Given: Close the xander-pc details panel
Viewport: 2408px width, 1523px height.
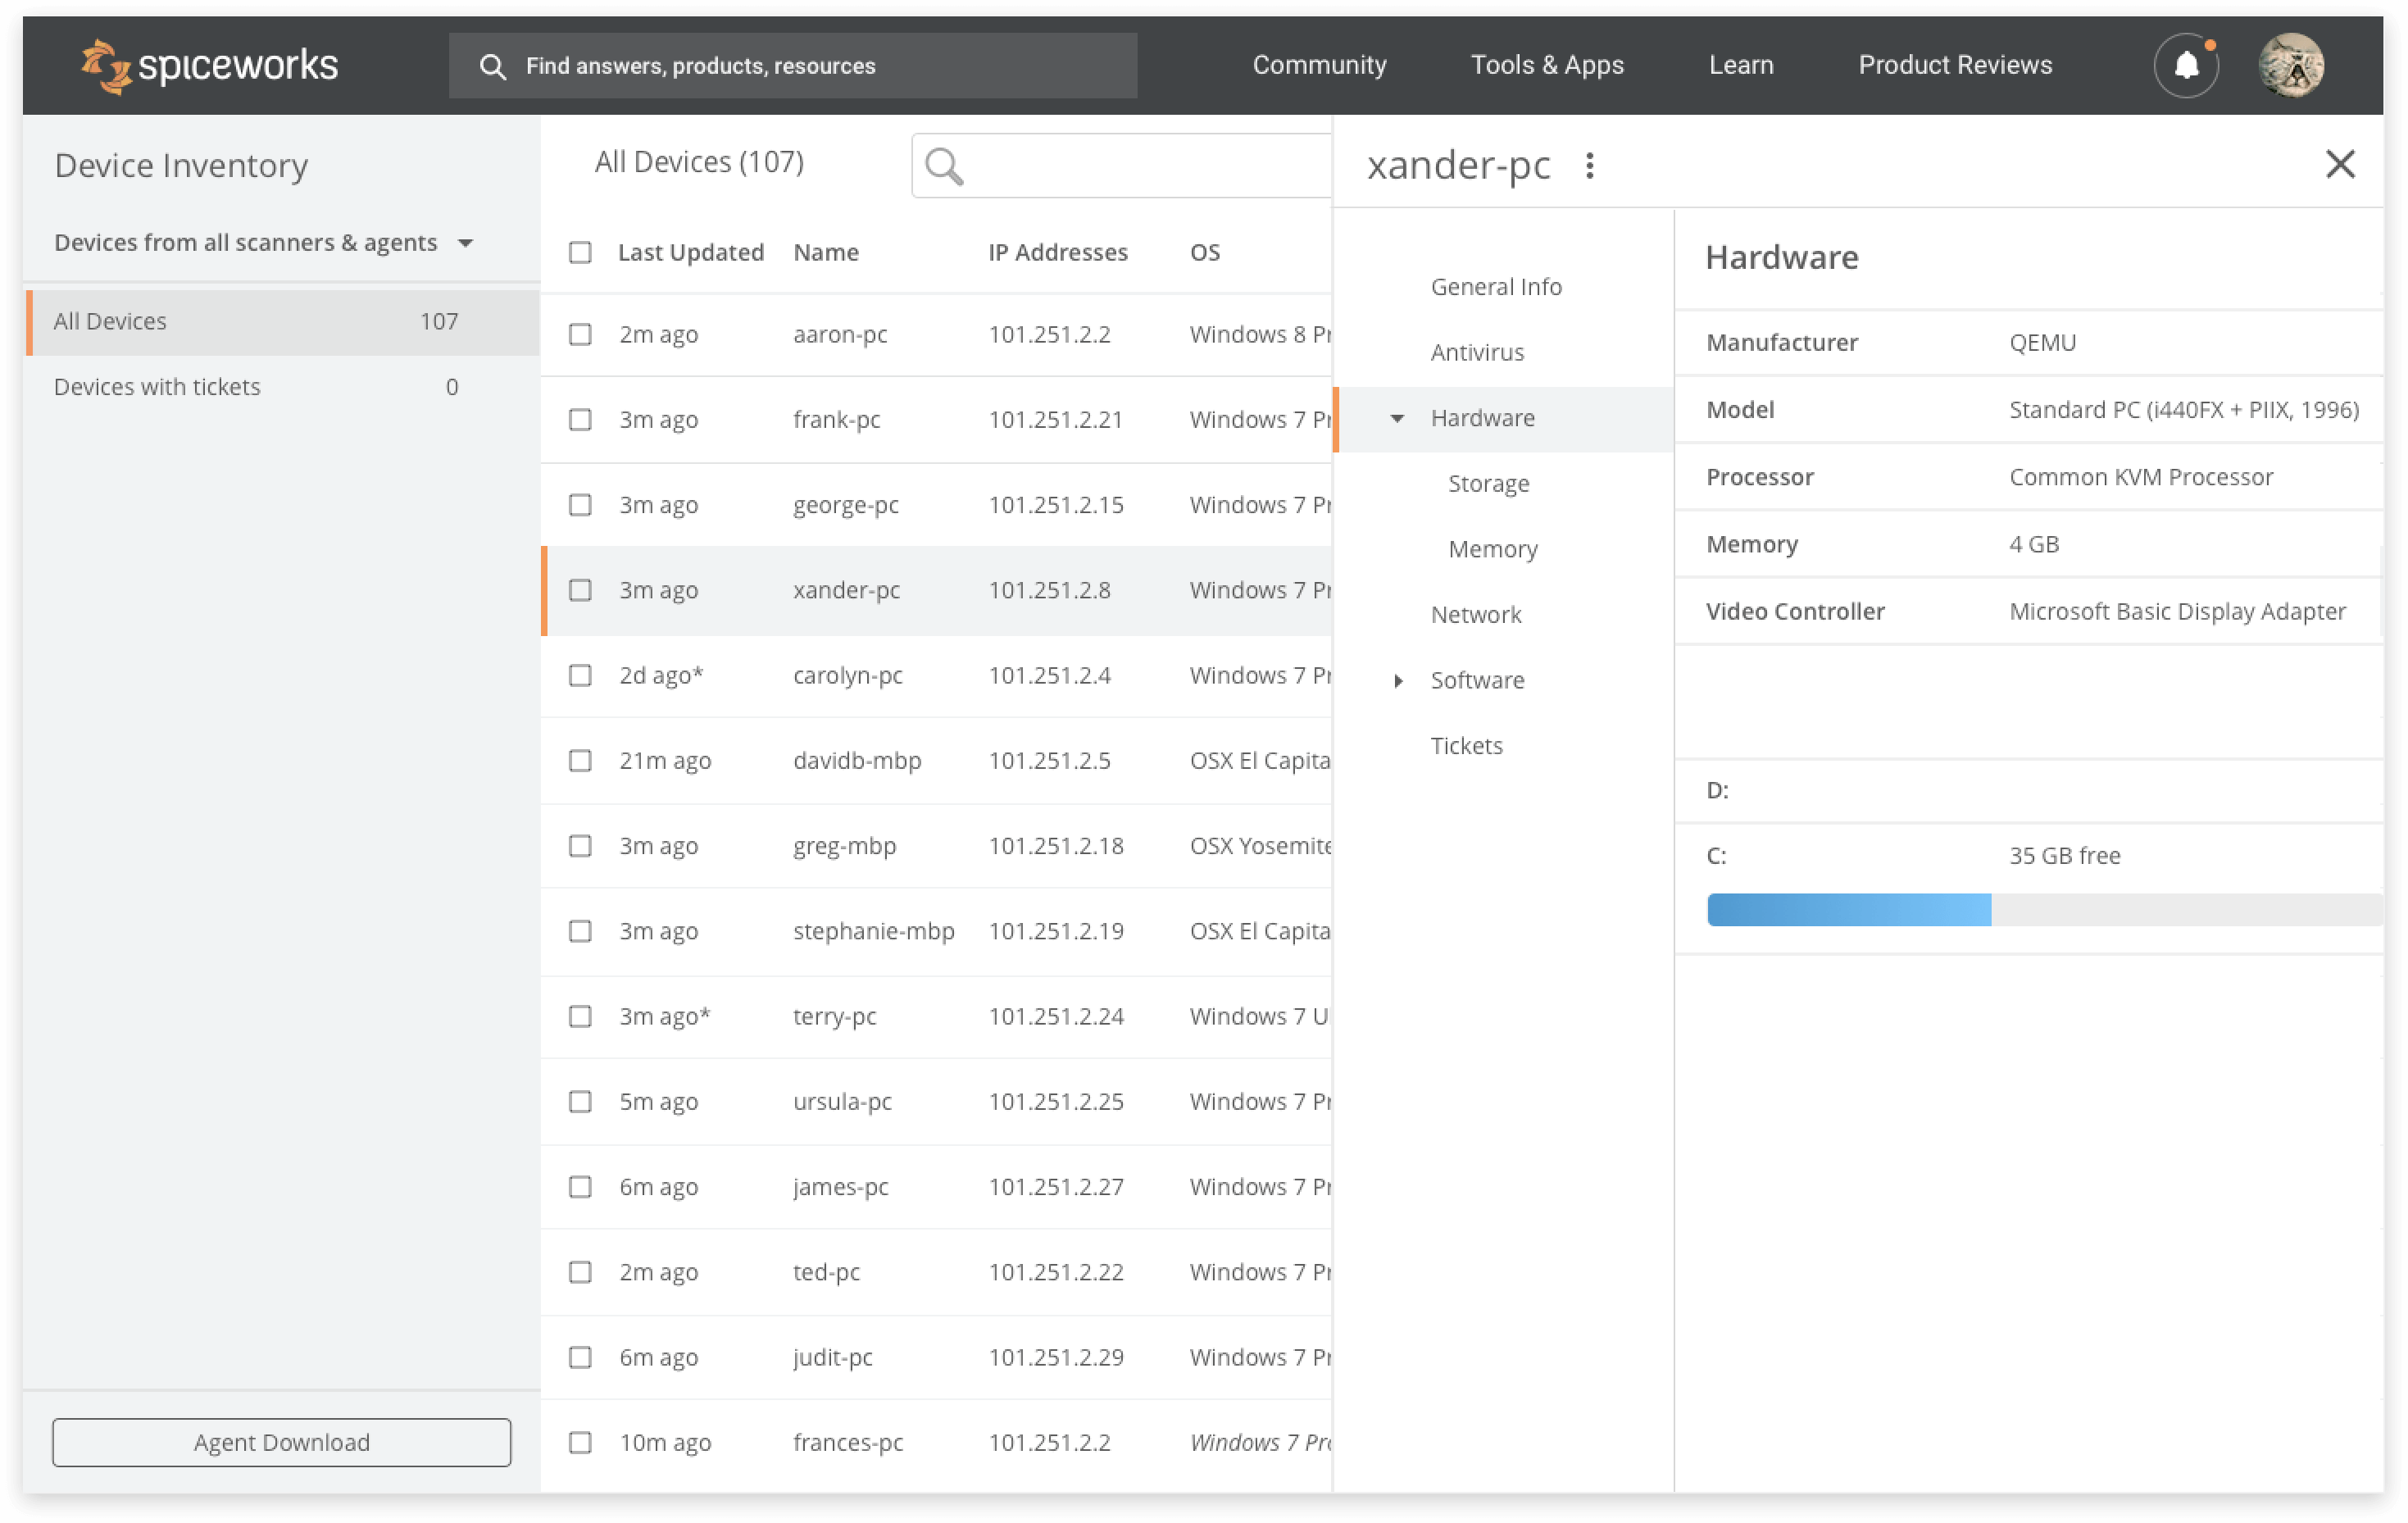Looking at the screenshot, I should pos(2339,164).
